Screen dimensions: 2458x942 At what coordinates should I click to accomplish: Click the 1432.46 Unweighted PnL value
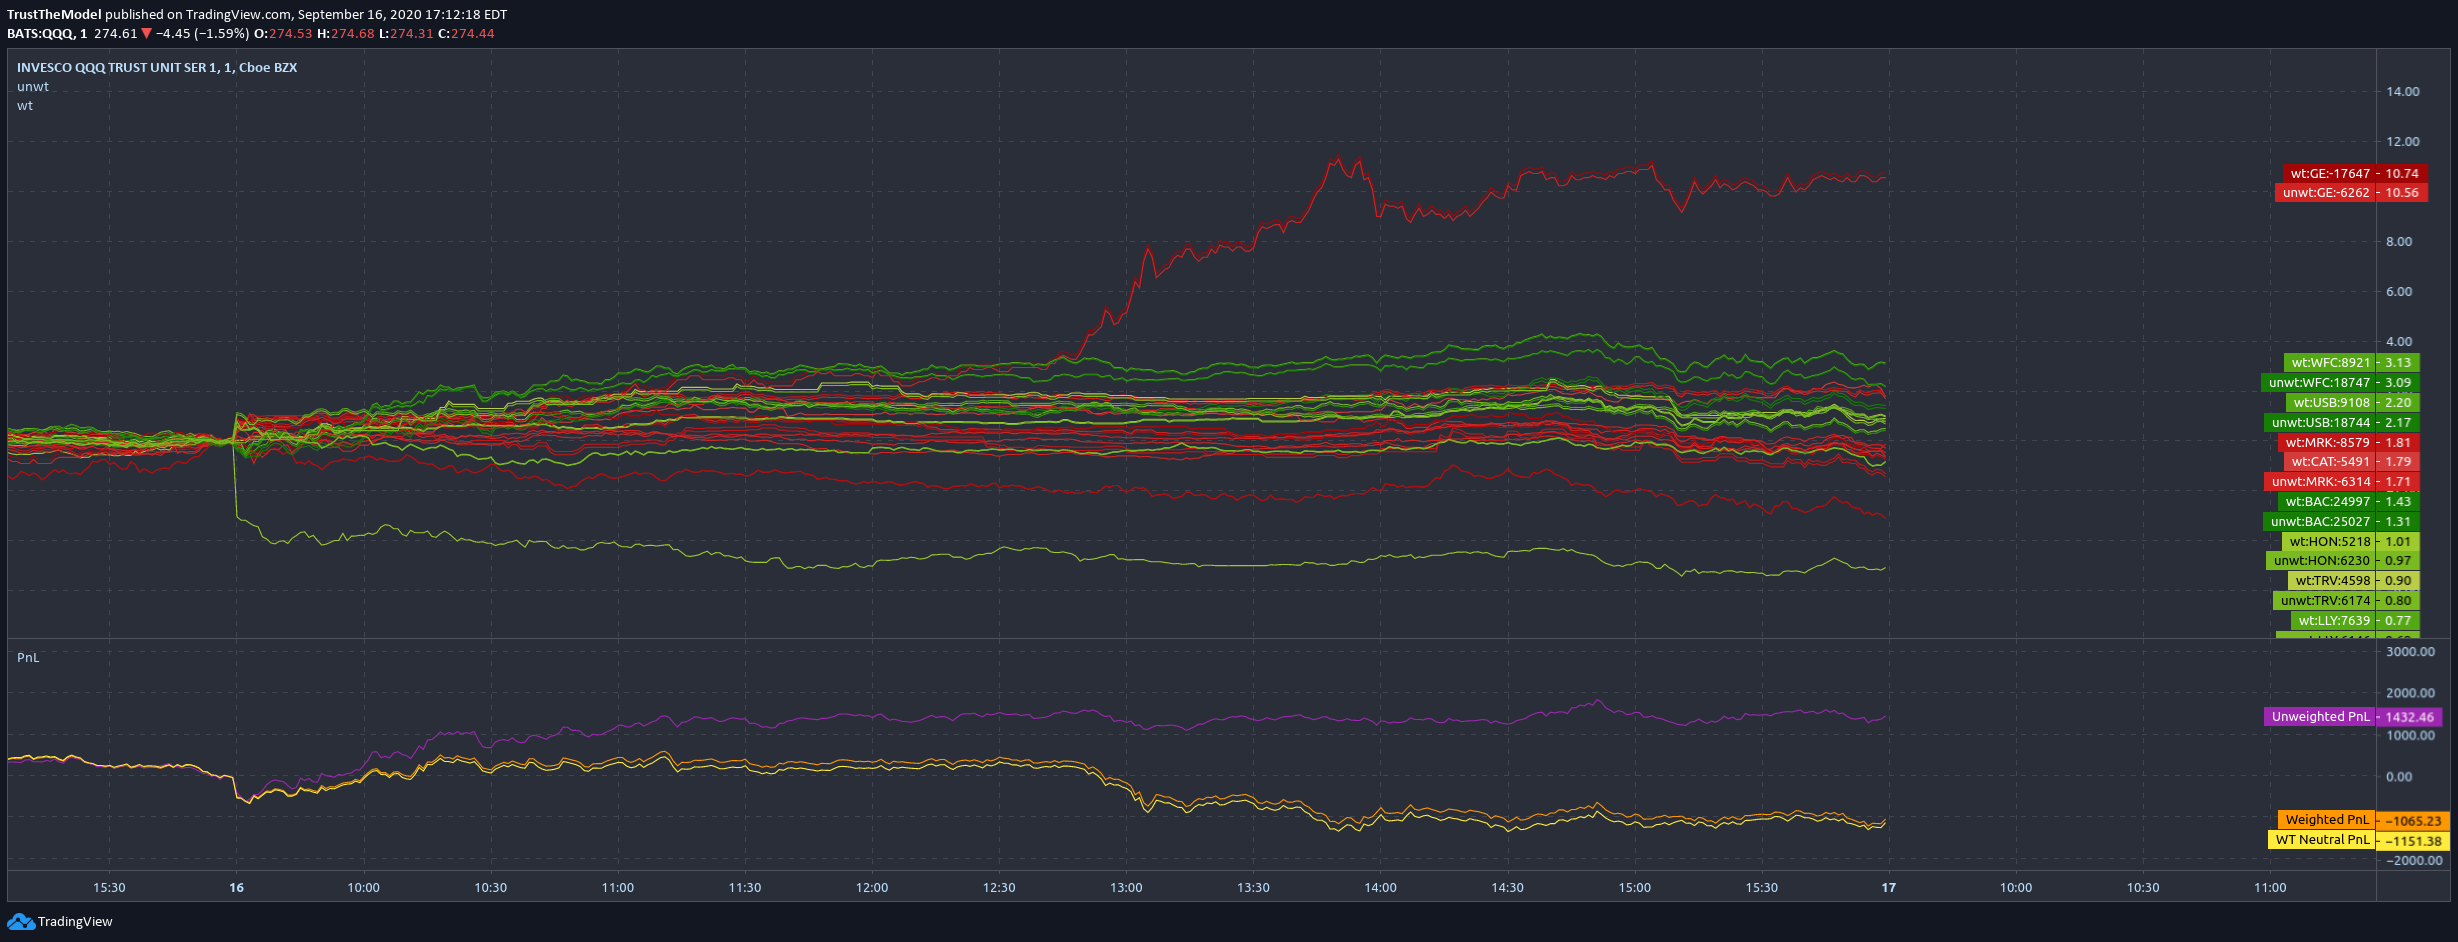[x=2410, y=717]
